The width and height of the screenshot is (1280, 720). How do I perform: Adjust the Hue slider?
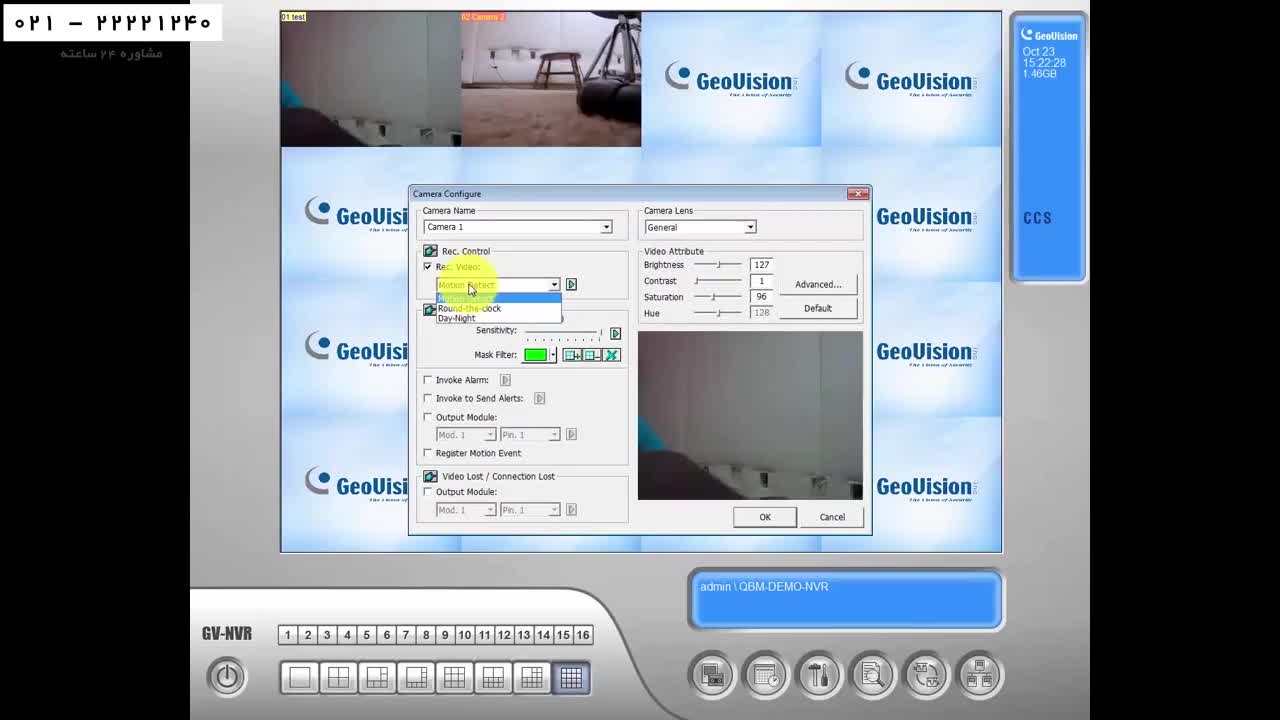point(719,313)
